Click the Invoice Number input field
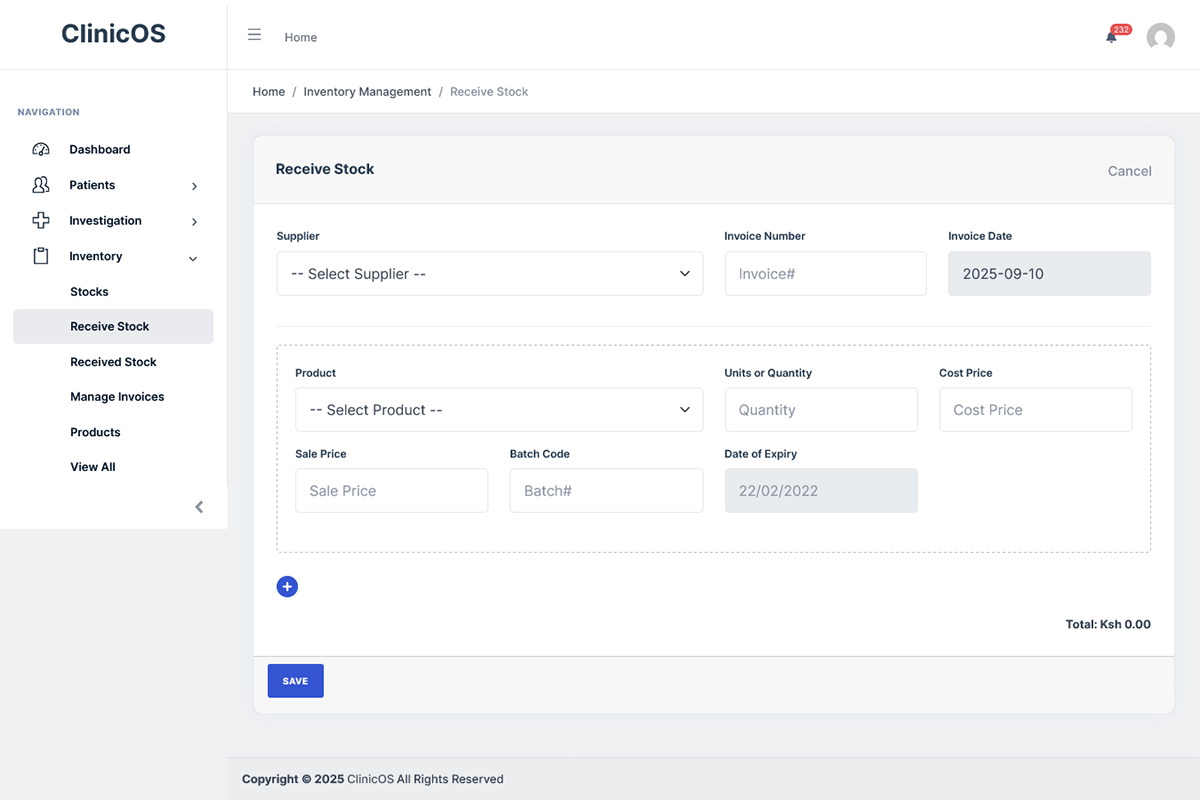 (x=825, y=273)
